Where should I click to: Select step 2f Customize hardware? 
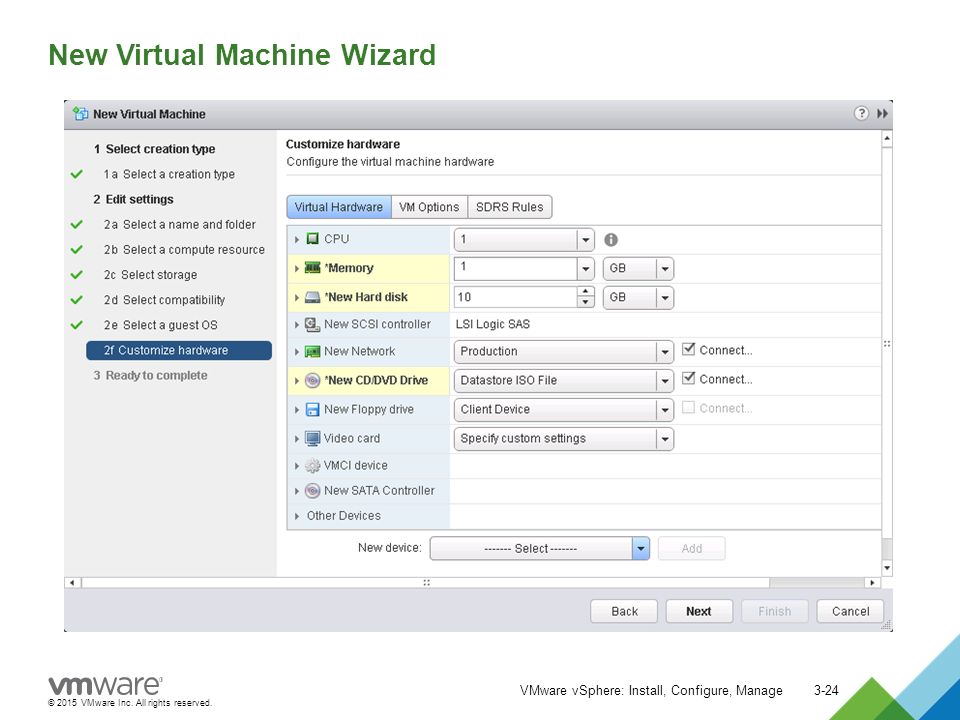point(179,350)
